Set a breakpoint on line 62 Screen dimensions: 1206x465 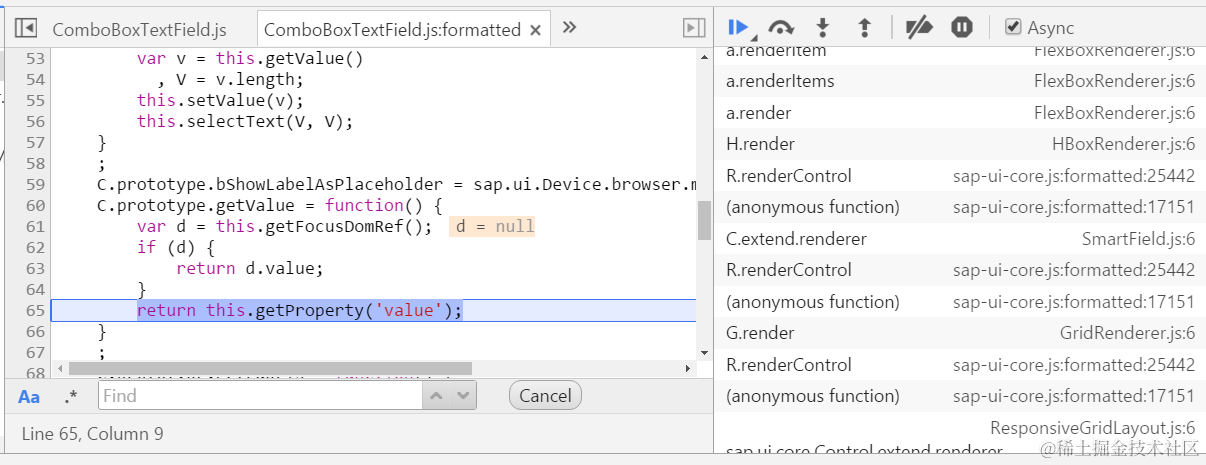(35, 247)
